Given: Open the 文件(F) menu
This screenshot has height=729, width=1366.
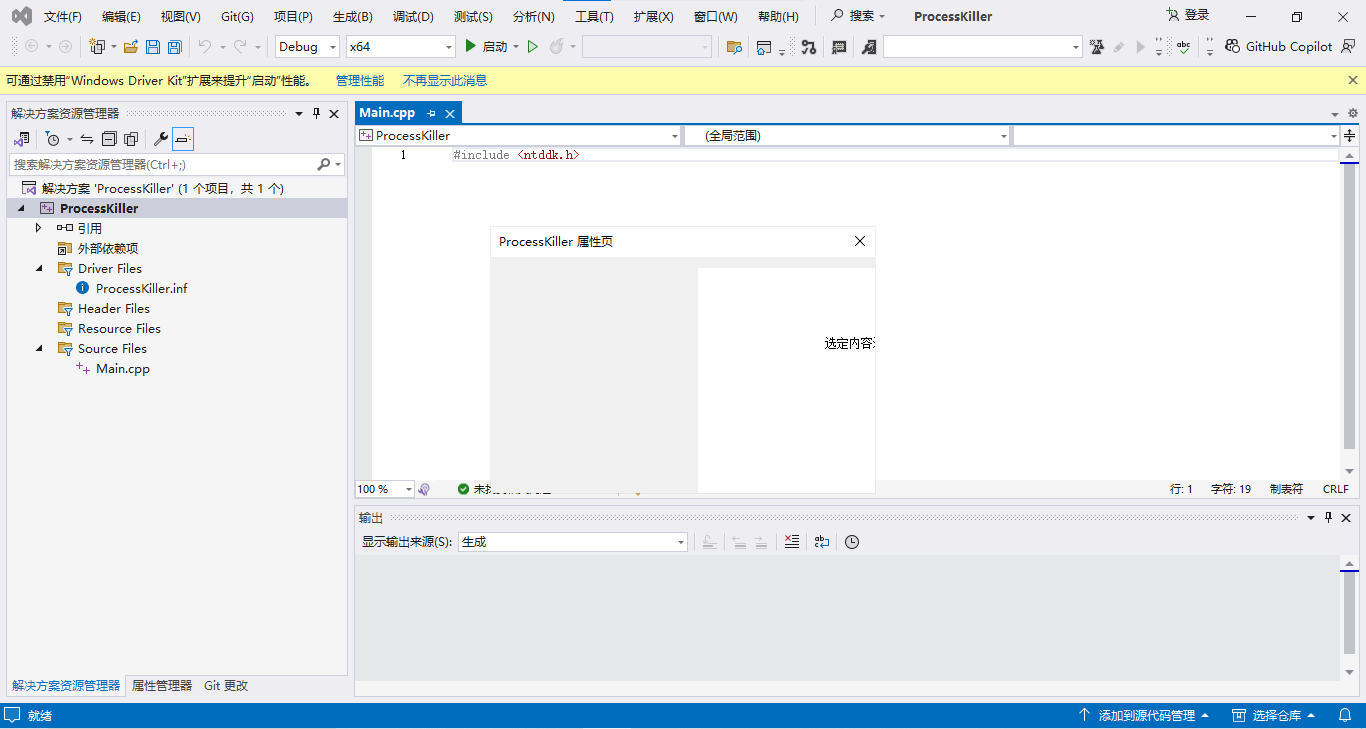Looking at the screenshot, I should [63, 16].
